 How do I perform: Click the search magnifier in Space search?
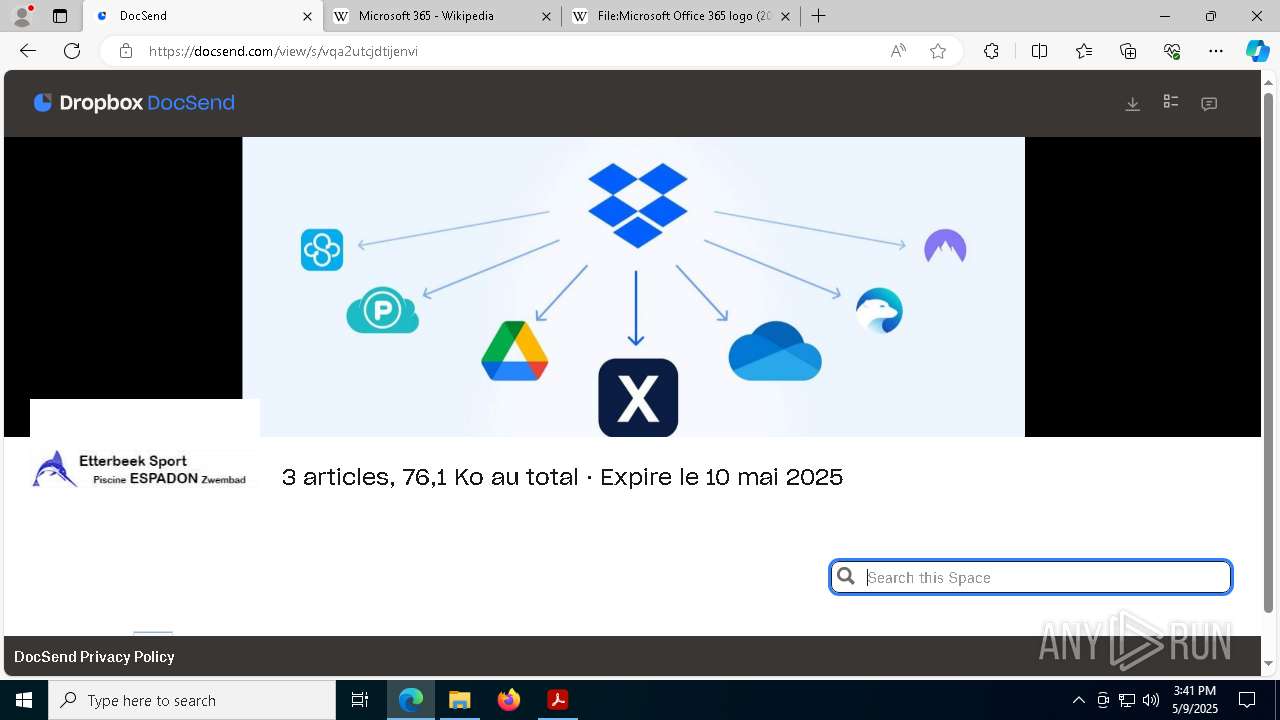846,576
